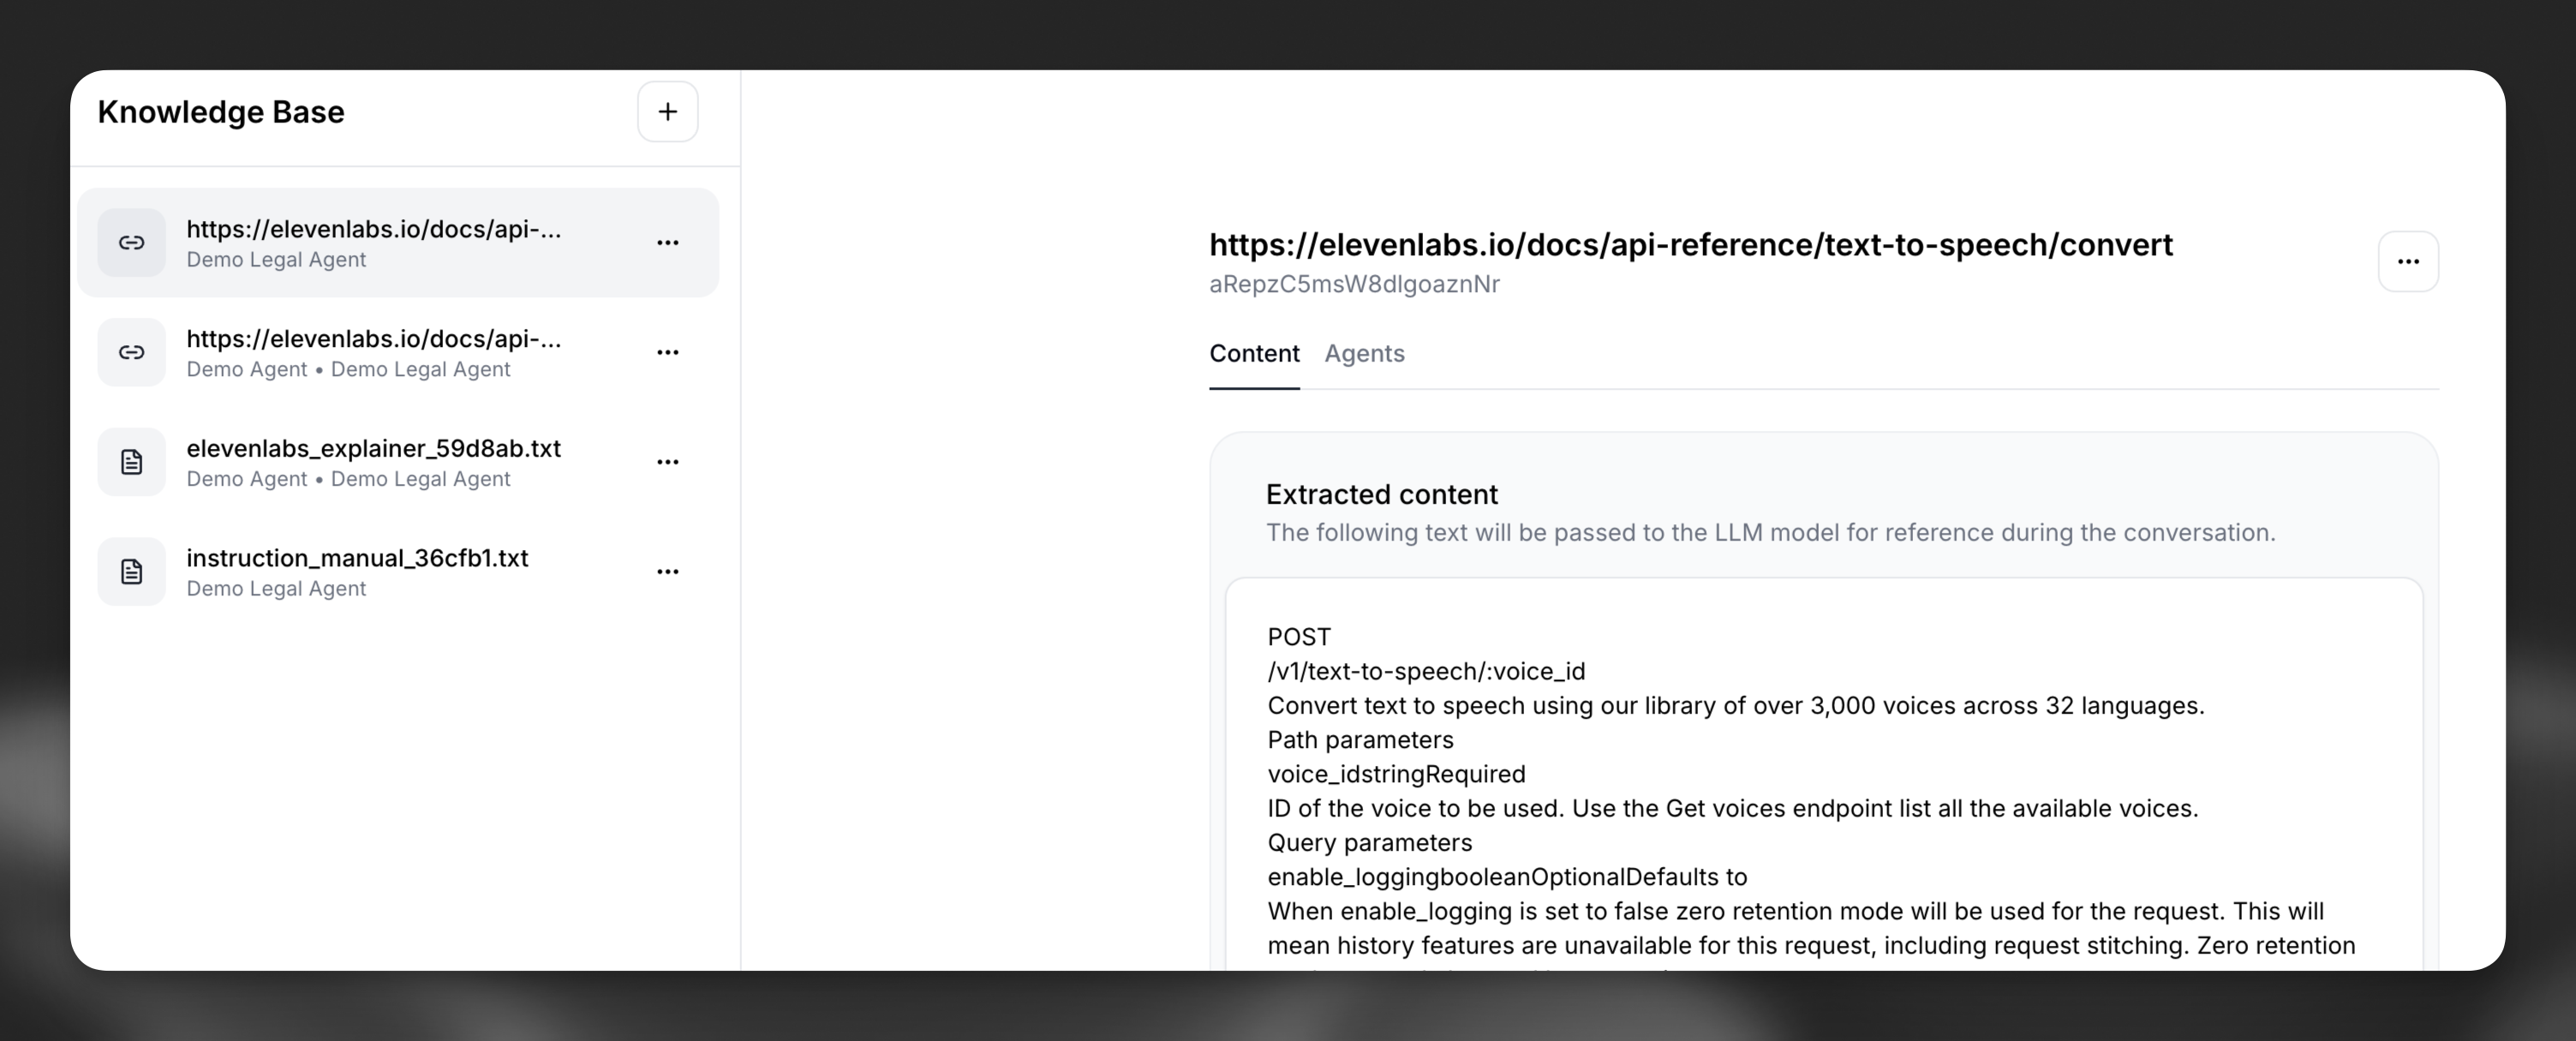Open the options menu on the convert page panel

[x=2409, y=261]
